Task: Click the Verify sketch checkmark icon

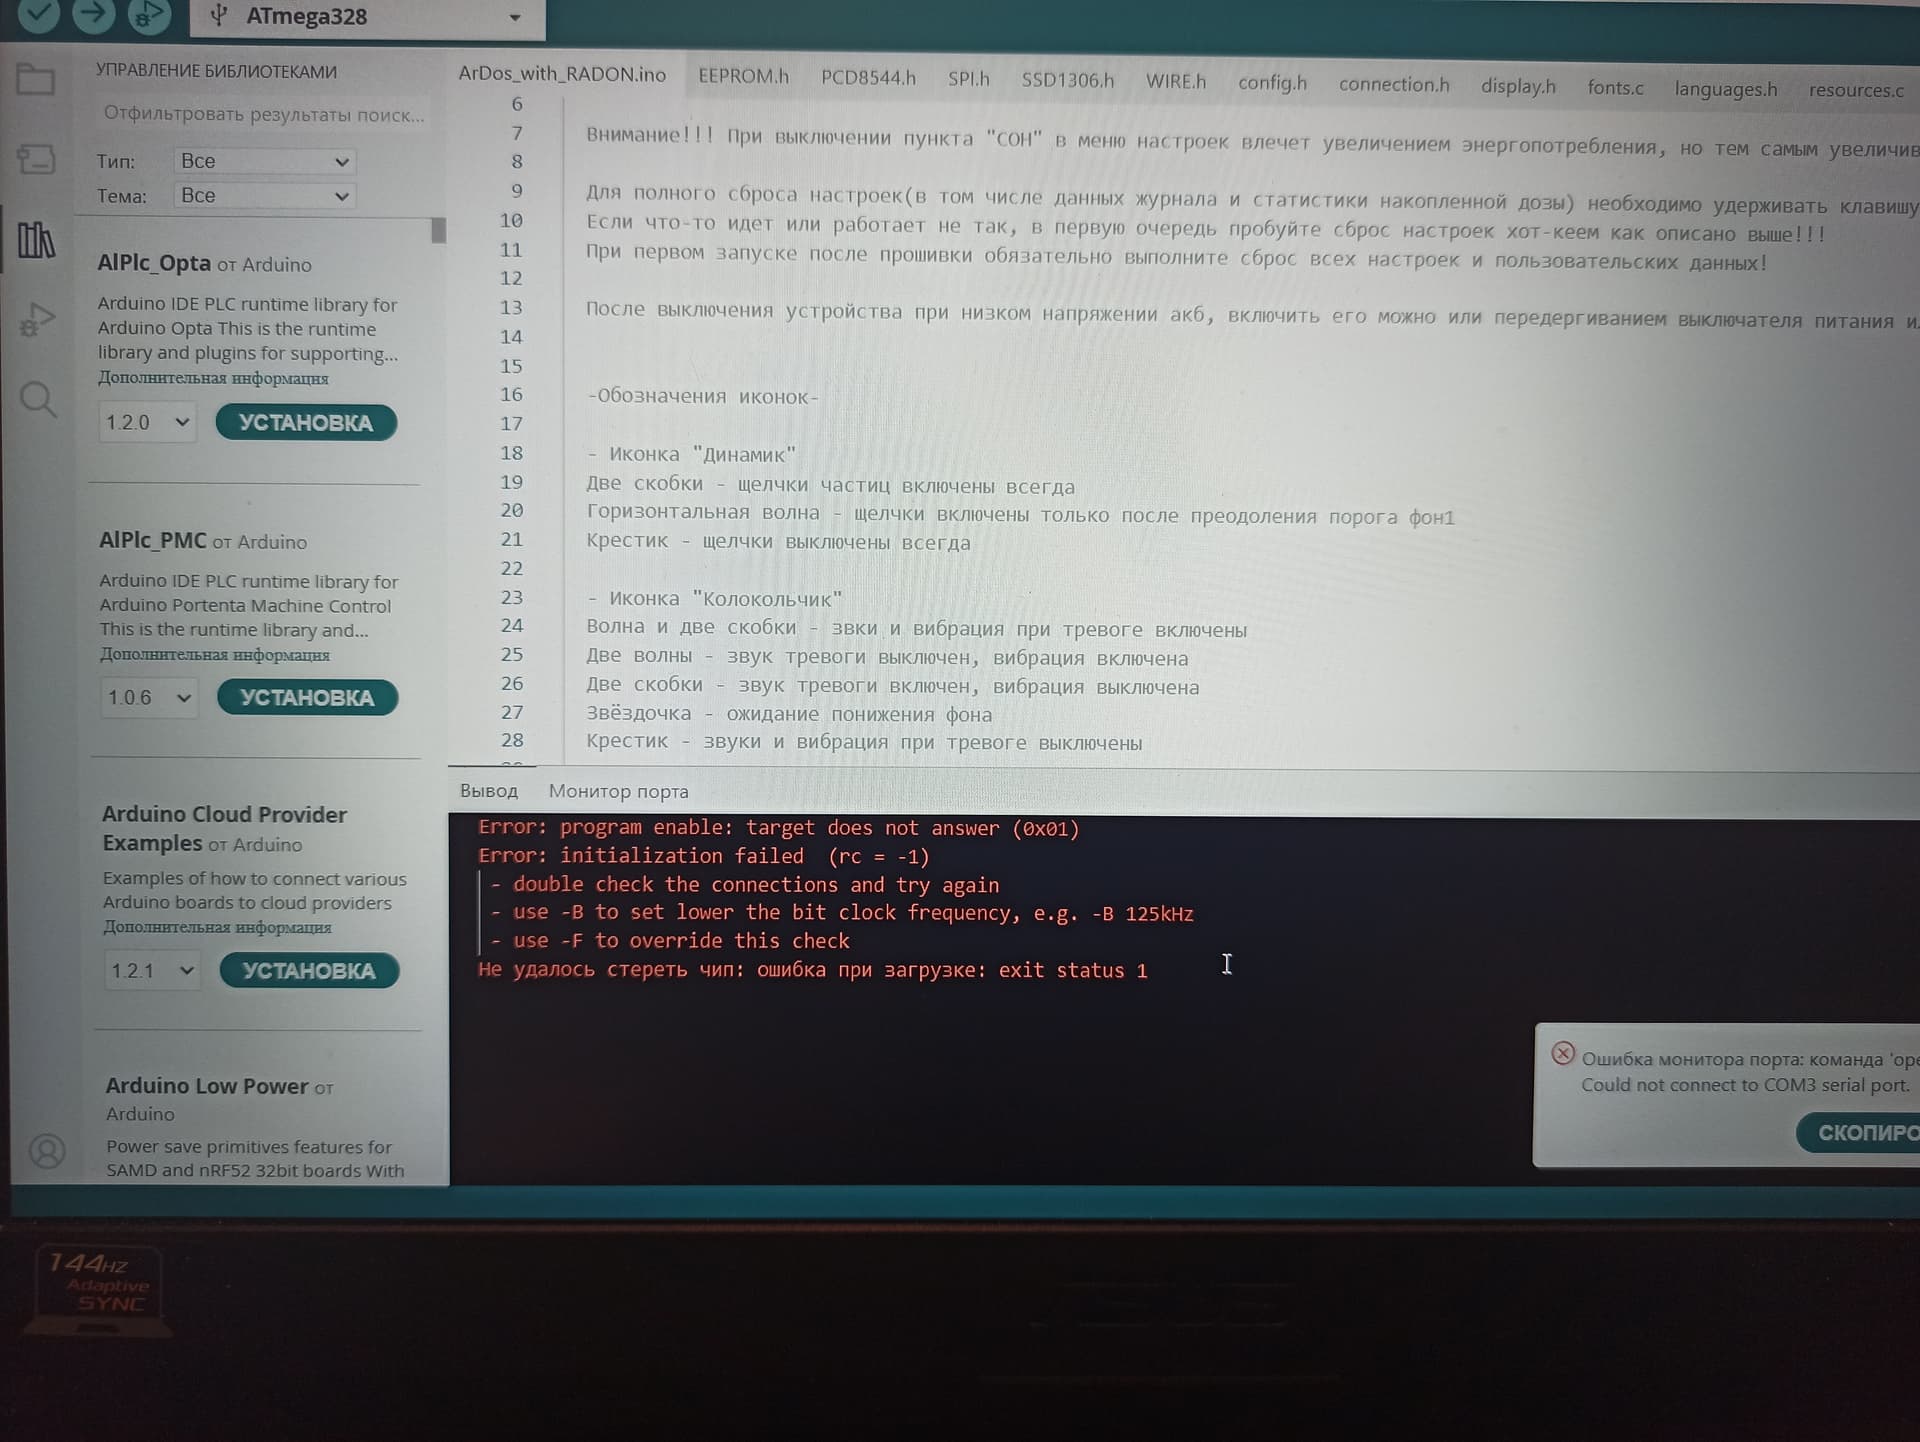Action: point(38,15)
